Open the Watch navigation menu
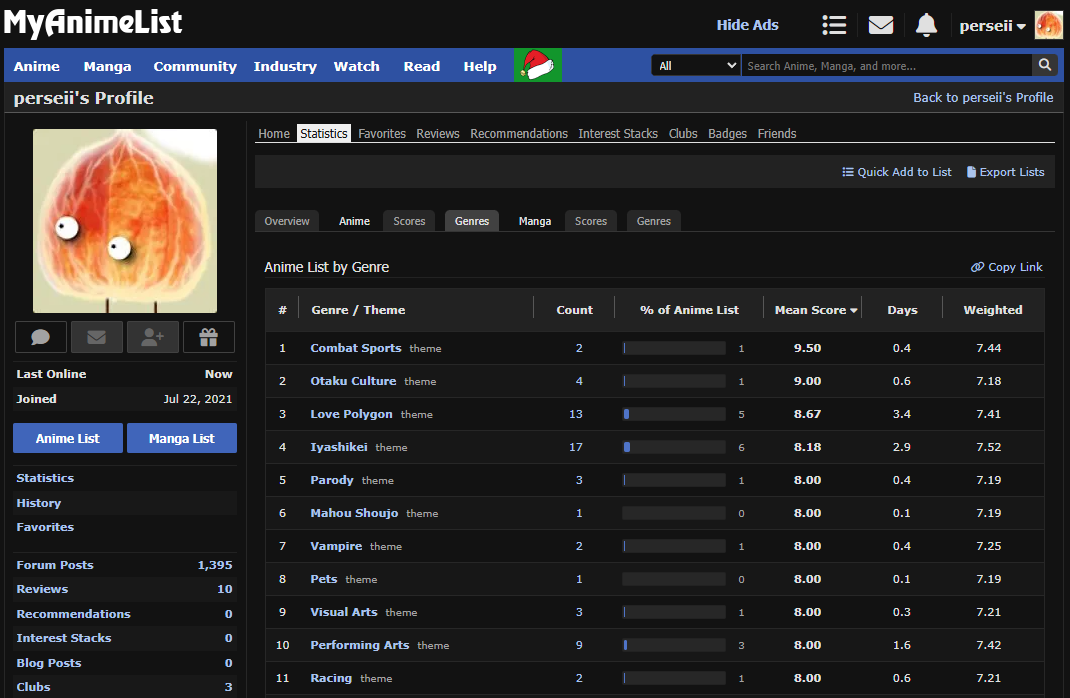This screenshot has width=1070, height=698. 356,66
